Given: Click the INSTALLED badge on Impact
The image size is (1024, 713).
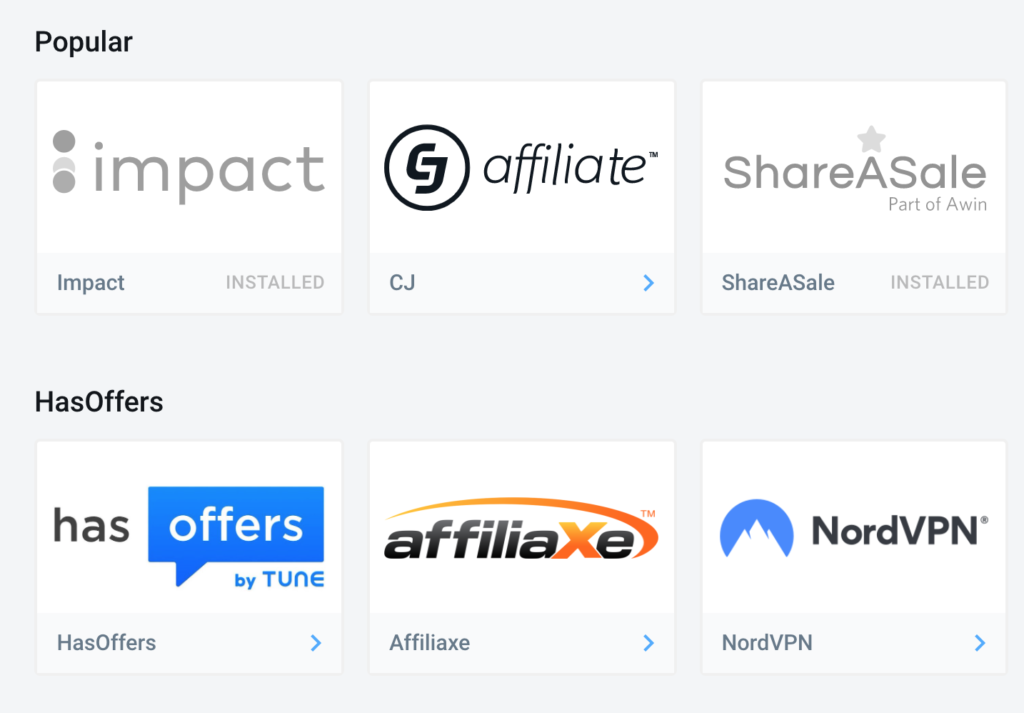Looking at the screenshot, I should 275,283.
